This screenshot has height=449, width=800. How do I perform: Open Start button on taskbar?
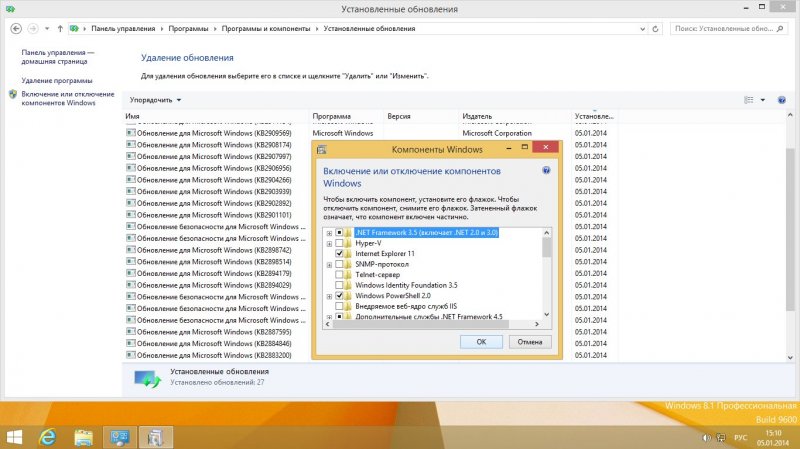click(14, 437)
